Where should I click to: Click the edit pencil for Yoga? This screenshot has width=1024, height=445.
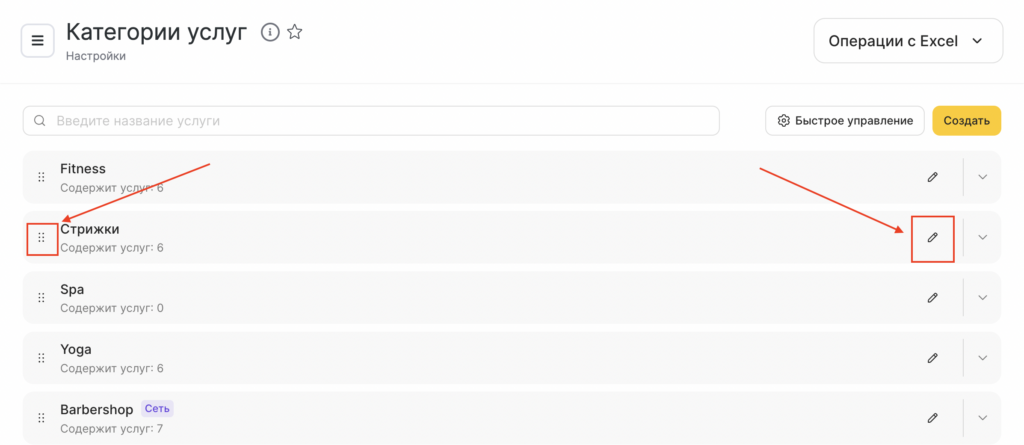[932, 357]
